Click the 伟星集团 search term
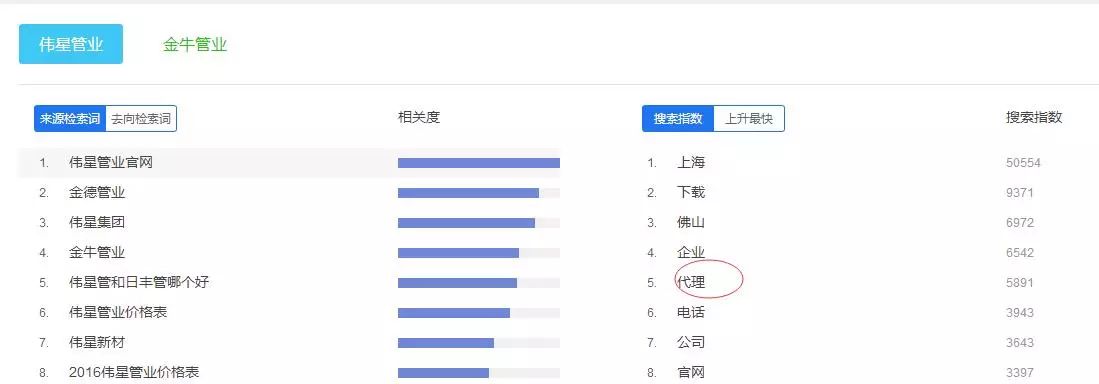 97,222
